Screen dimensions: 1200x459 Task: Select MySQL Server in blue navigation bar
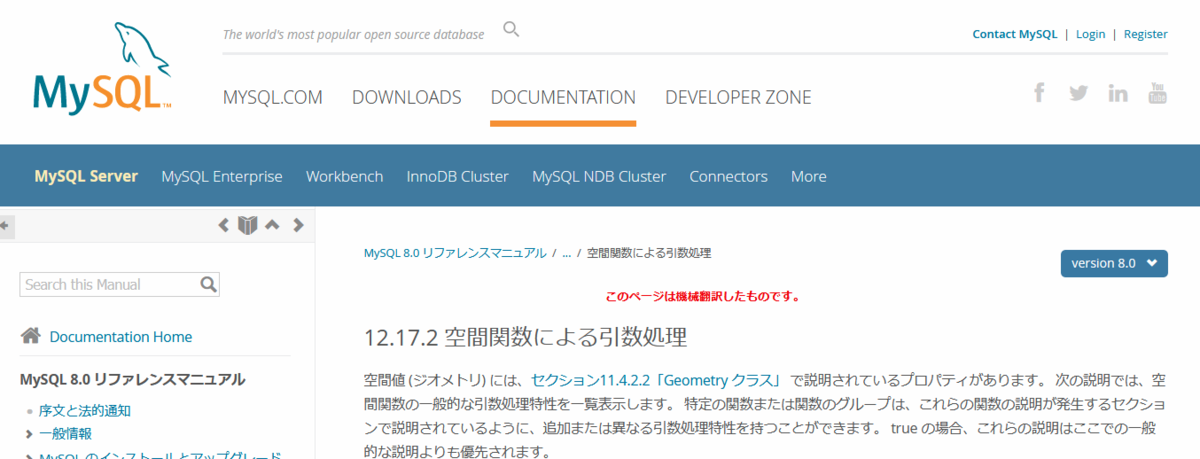pyautogui.click(x=86, y=176)
